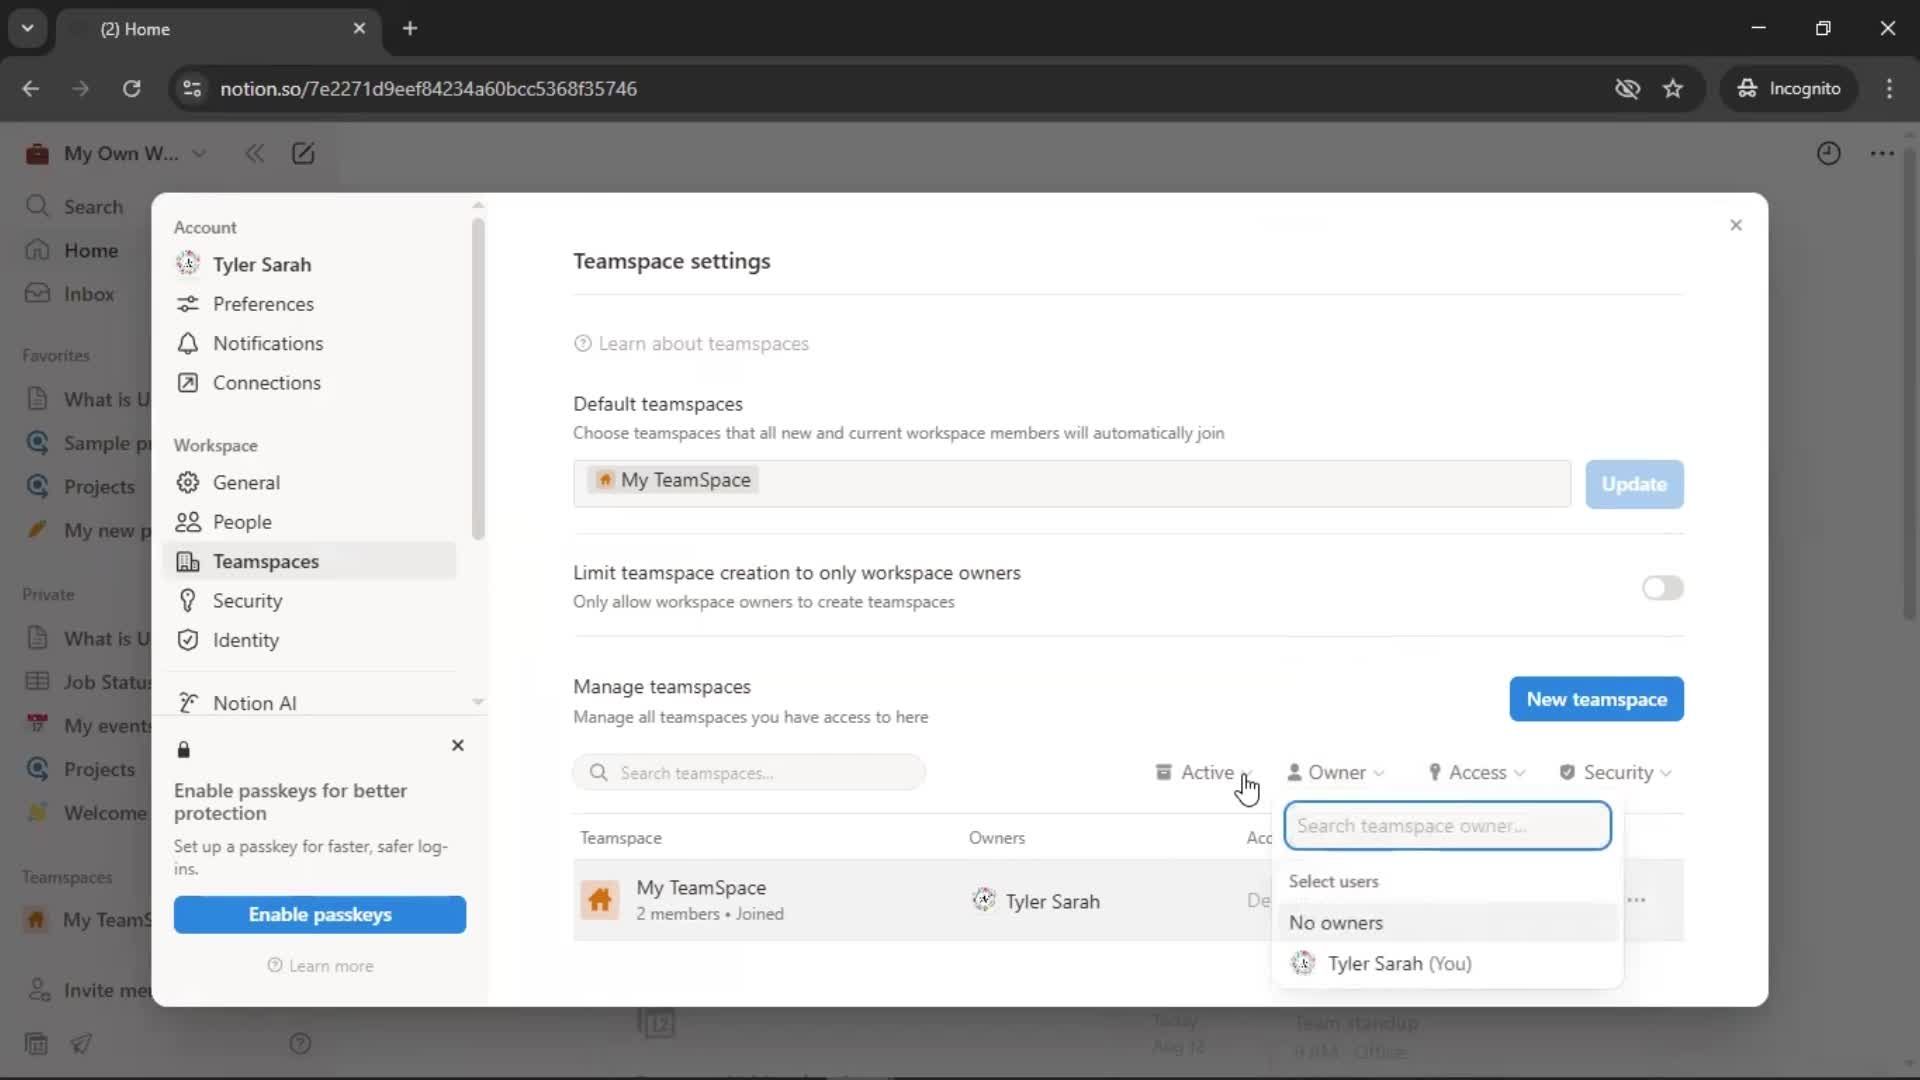Click Enable passkeys button
The image size is (1920, 1080).
click(320, 914)
